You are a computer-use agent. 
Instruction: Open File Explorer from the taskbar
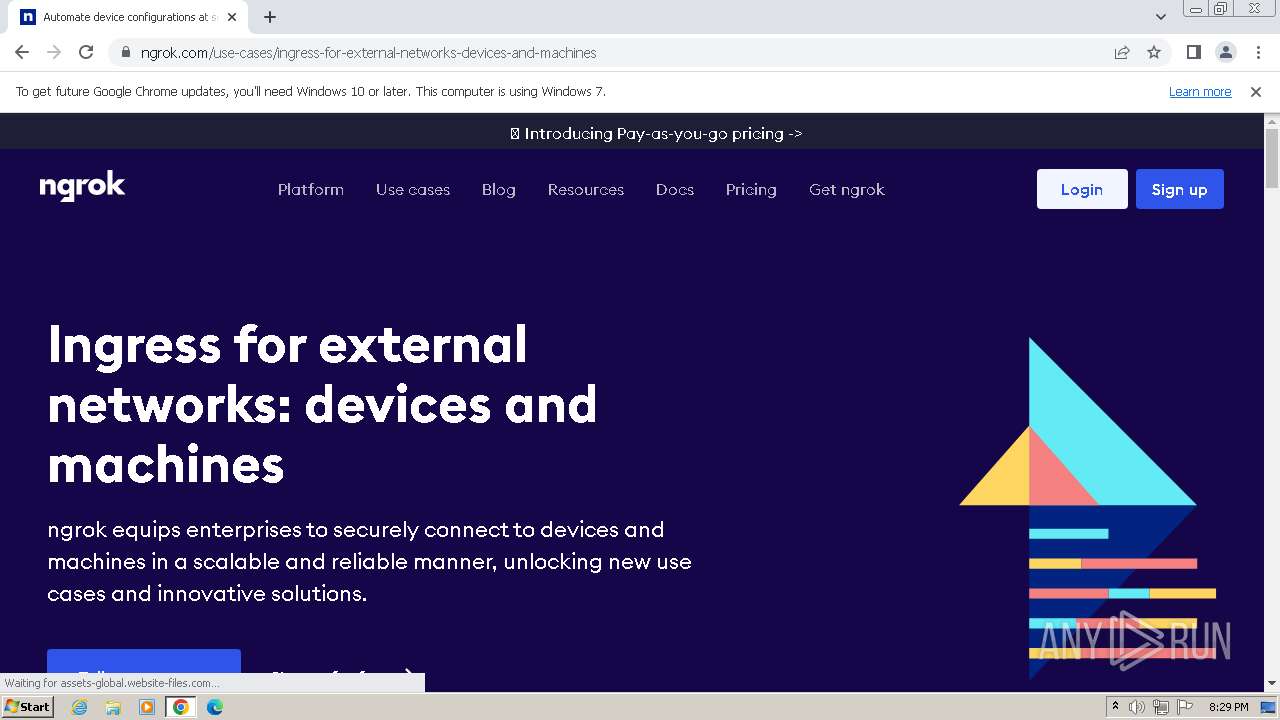click(113, 707)
